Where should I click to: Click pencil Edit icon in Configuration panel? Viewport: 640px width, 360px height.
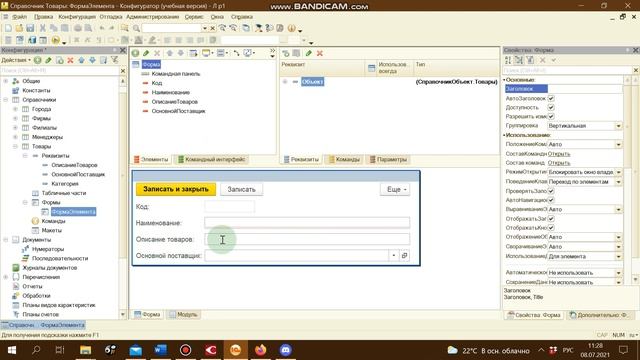click(48, 60)
